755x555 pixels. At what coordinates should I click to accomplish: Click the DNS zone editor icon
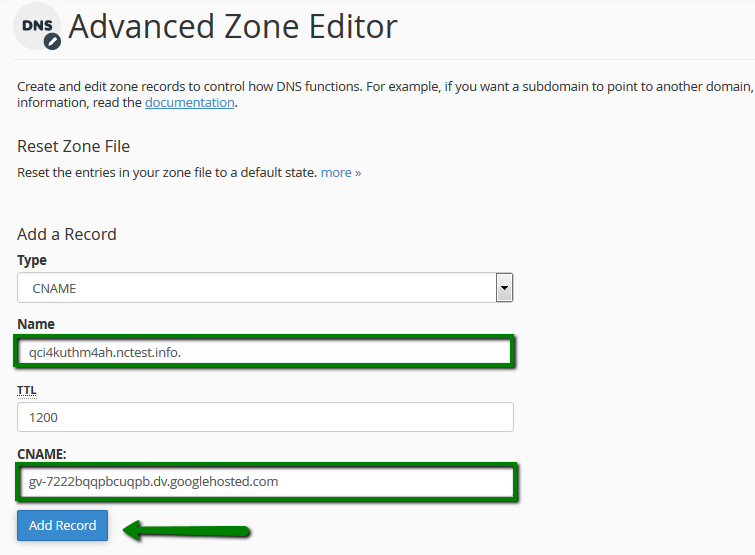(37, 26)
